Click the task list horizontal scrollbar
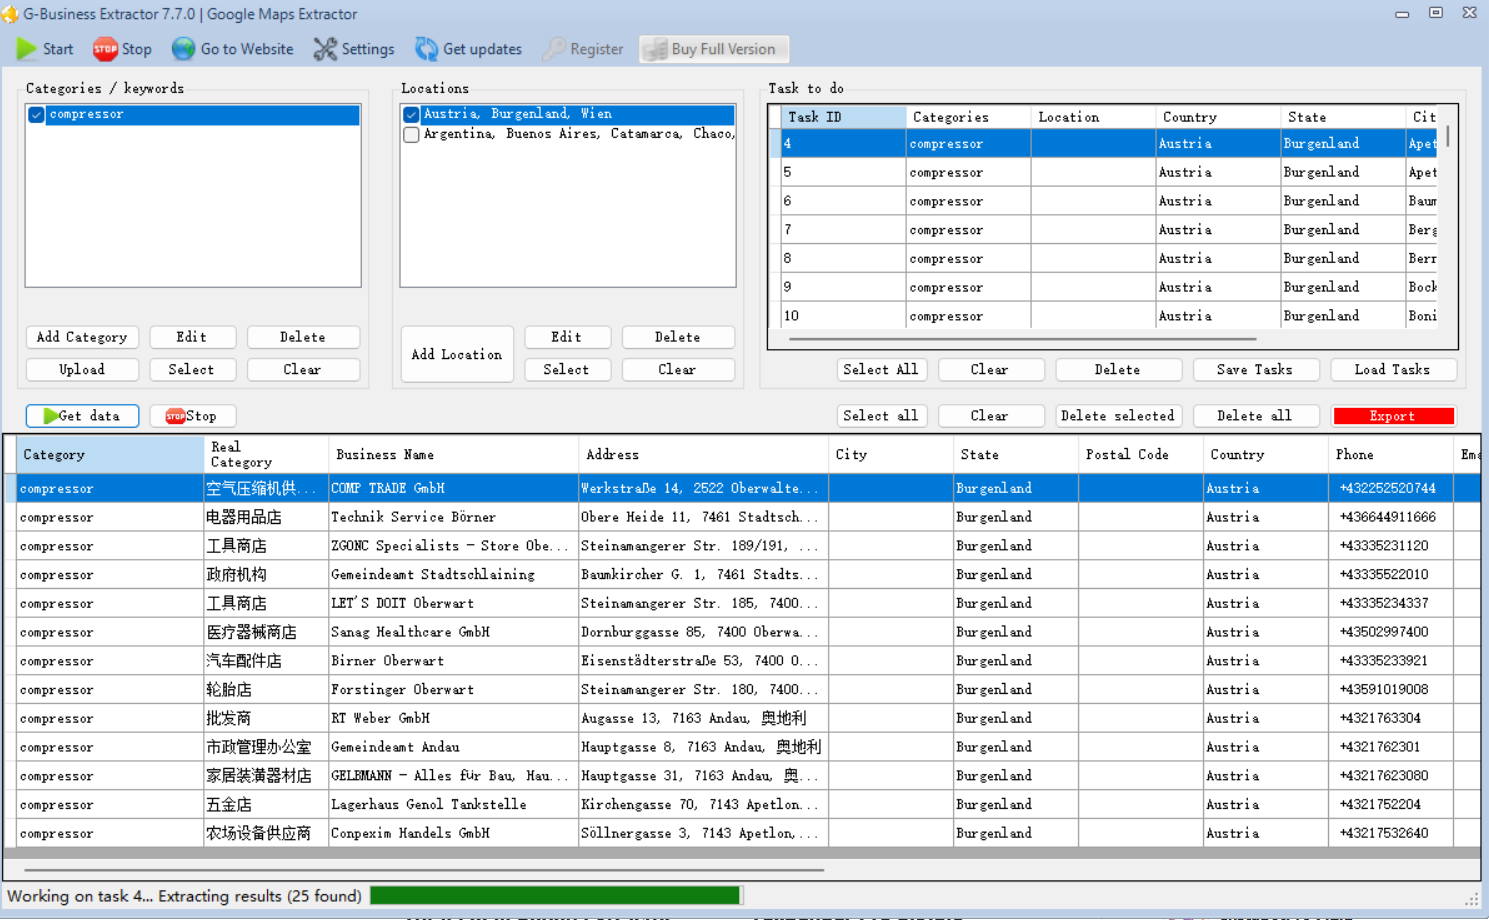 pyautogui.click(x=1020, y=339)
